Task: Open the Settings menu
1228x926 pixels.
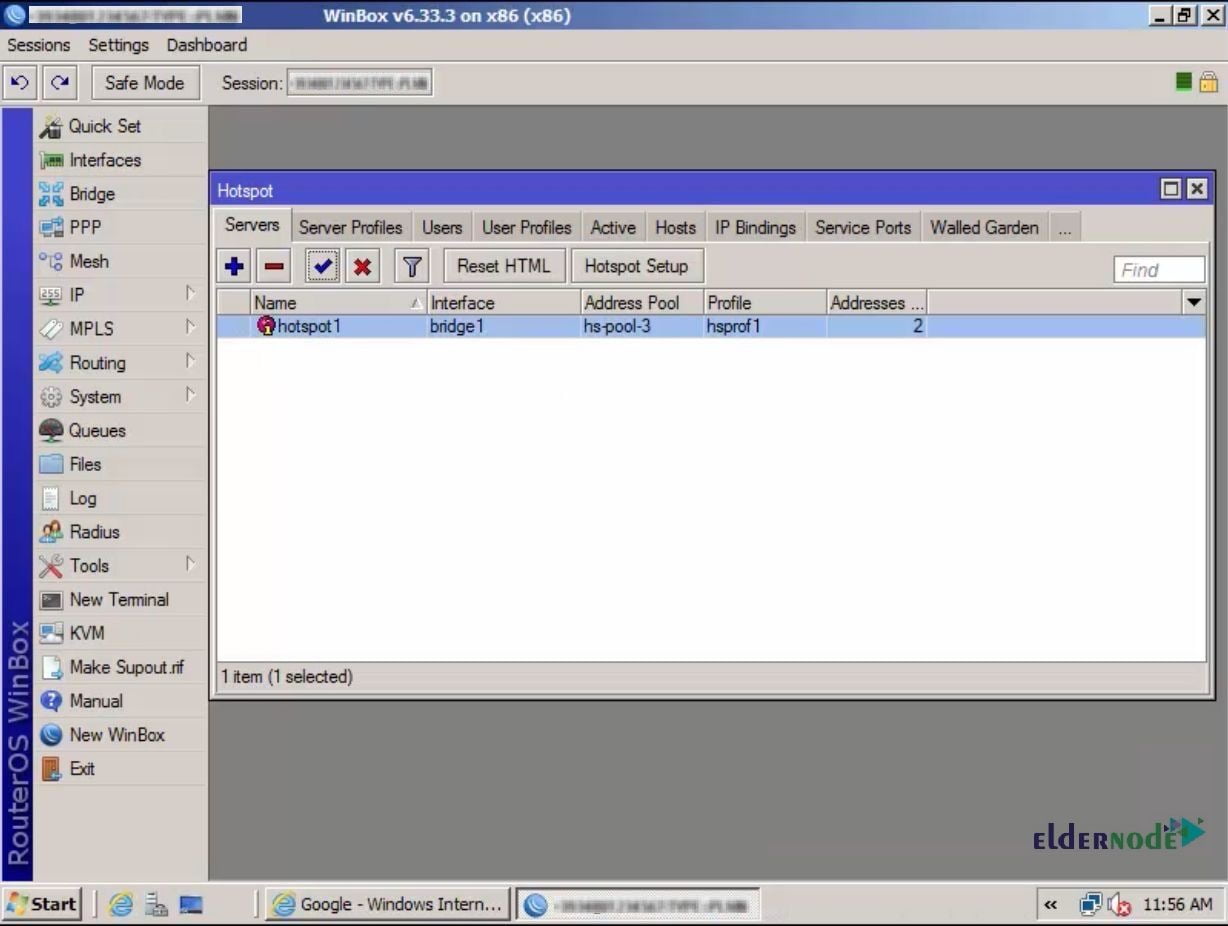Action: click(x=118, y=45)
